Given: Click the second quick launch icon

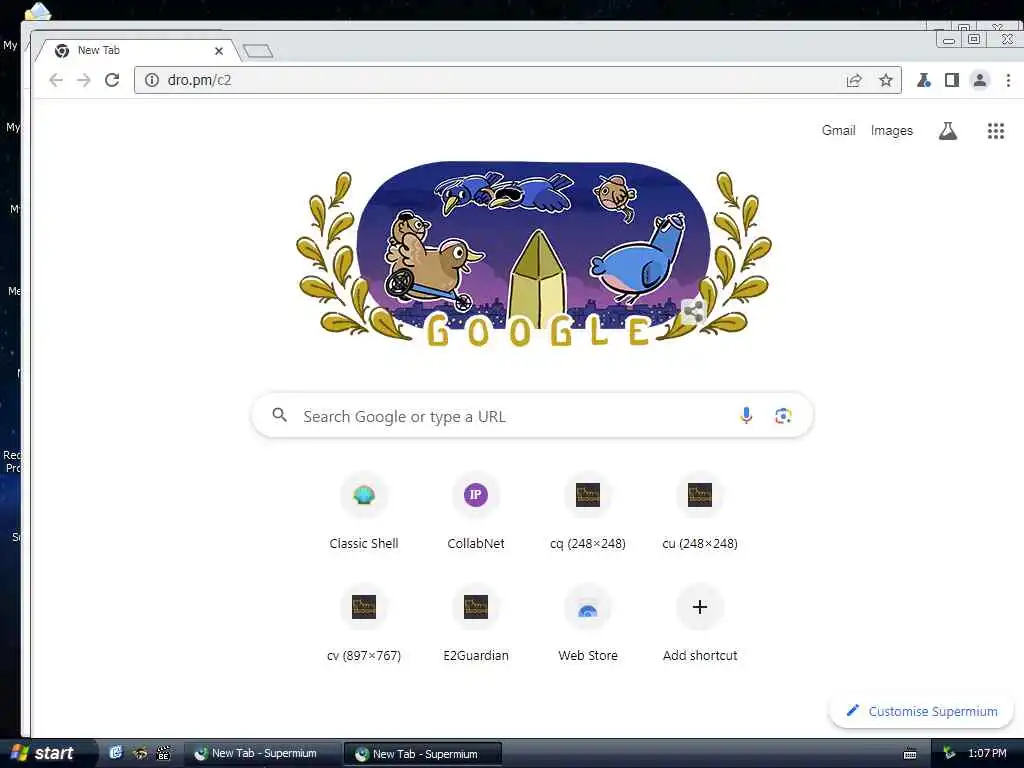Looking at the screenshot, I should (x=140, y=753).
